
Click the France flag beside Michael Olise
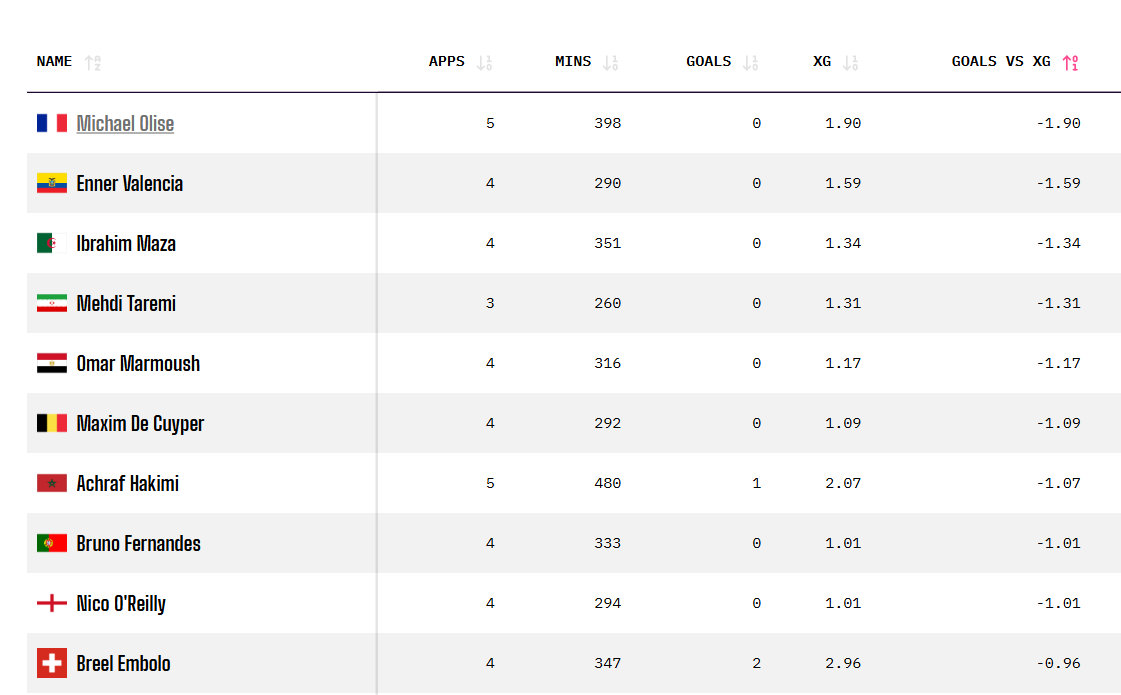tap(52, 123)
